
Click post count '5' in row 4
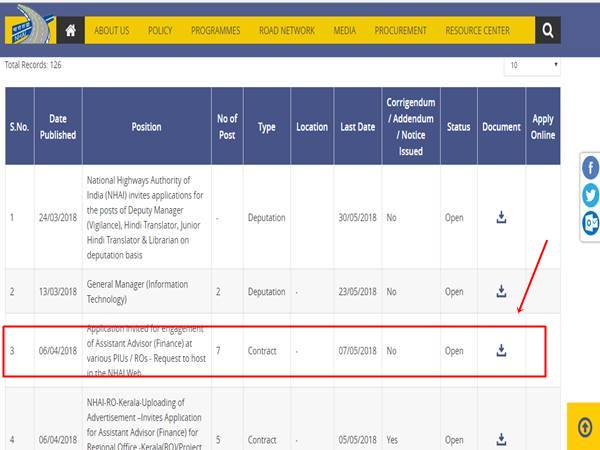coord(218,440)
